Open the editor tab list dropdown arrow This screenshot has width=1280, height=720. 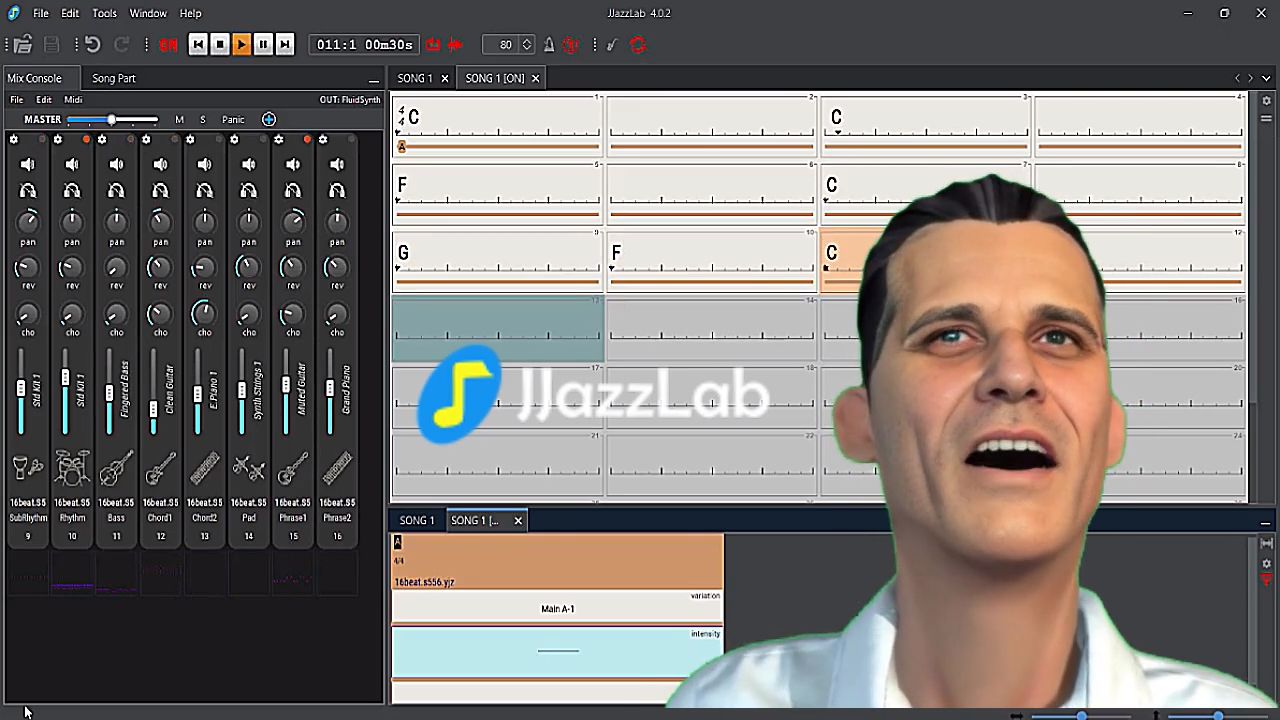(x=1266, y=78)
